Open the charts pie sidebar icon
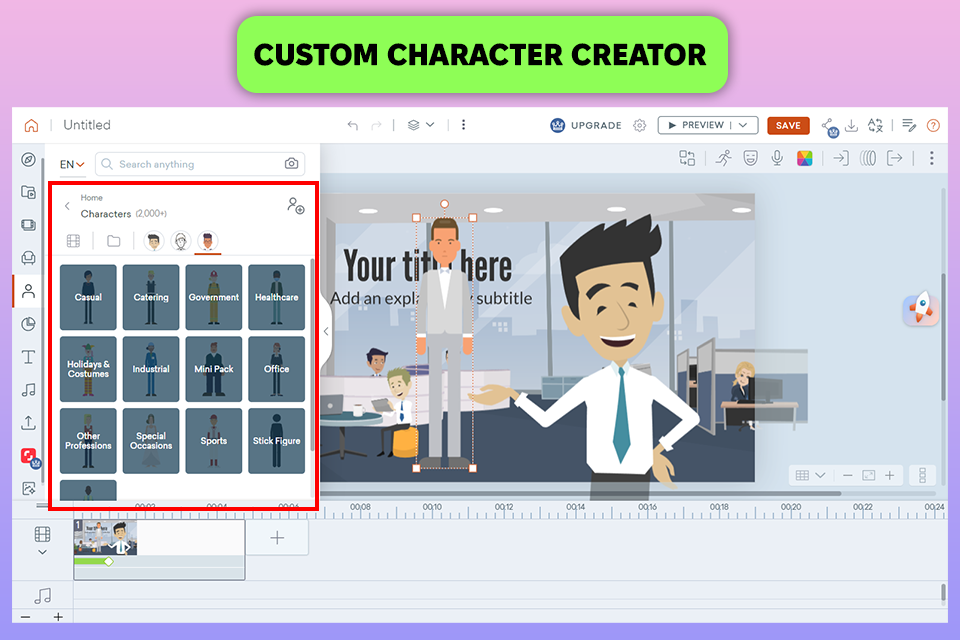The height and width of the screenshot is (640, 960). [28, 324]
